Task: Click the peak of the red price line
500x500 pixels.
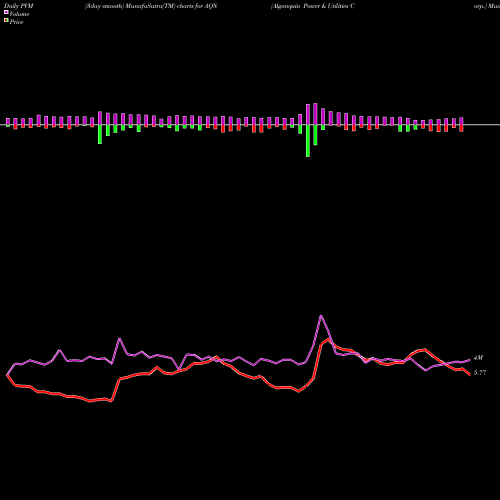Action: pos(329,339)
